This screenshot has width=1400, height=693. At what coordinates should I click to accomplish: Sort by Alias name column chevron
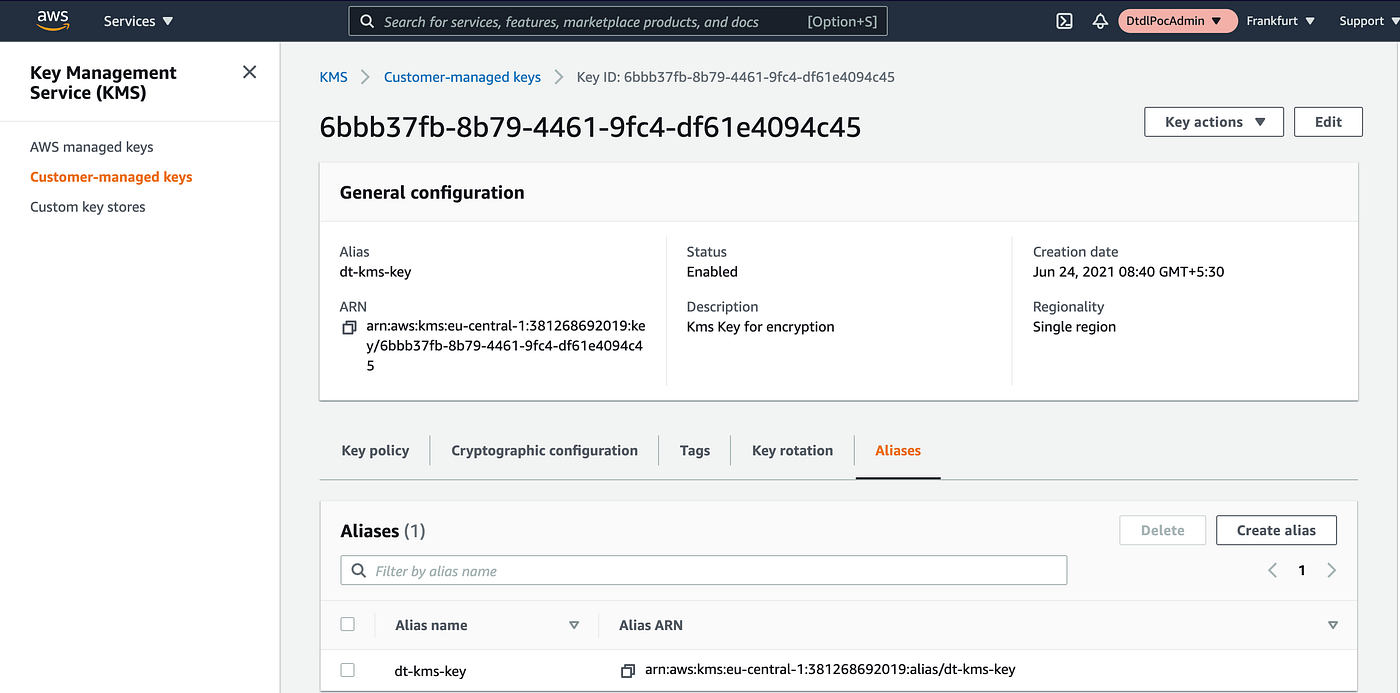[574, 624]
